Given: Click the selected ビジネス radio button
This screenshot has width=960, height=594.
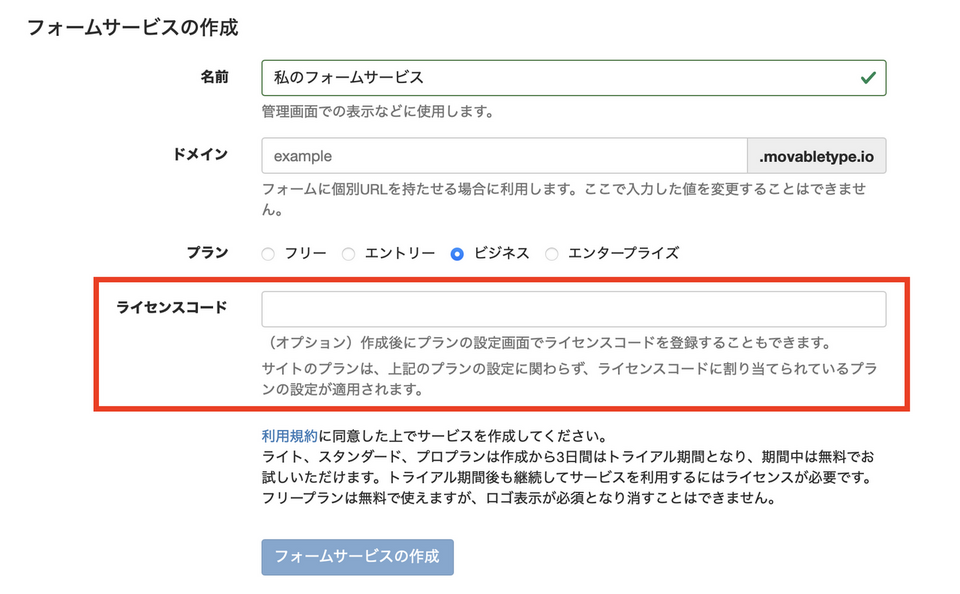Looking at the screenshot, I should click(x=457, y=254).
